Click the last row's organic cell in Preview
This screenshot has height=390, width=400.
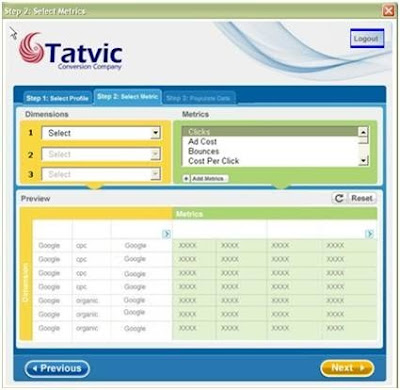(x=87, y=328)
